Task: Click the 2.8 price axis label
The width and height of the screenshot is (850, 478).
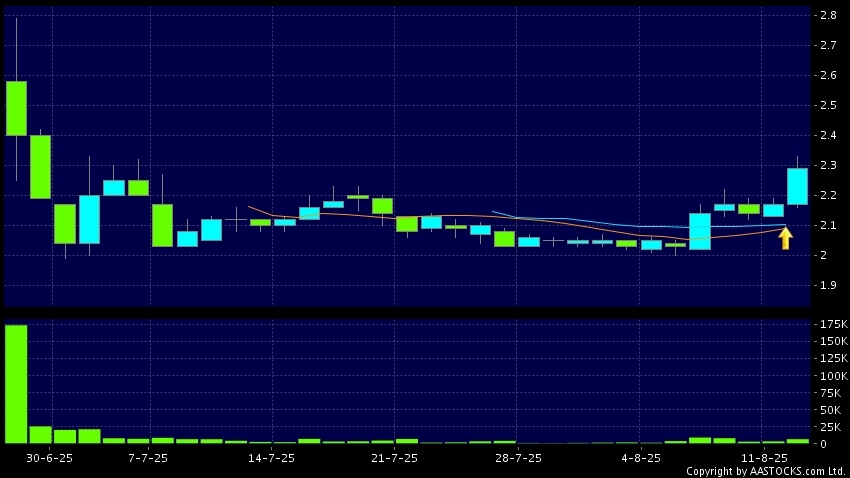Action: (828, 15)
